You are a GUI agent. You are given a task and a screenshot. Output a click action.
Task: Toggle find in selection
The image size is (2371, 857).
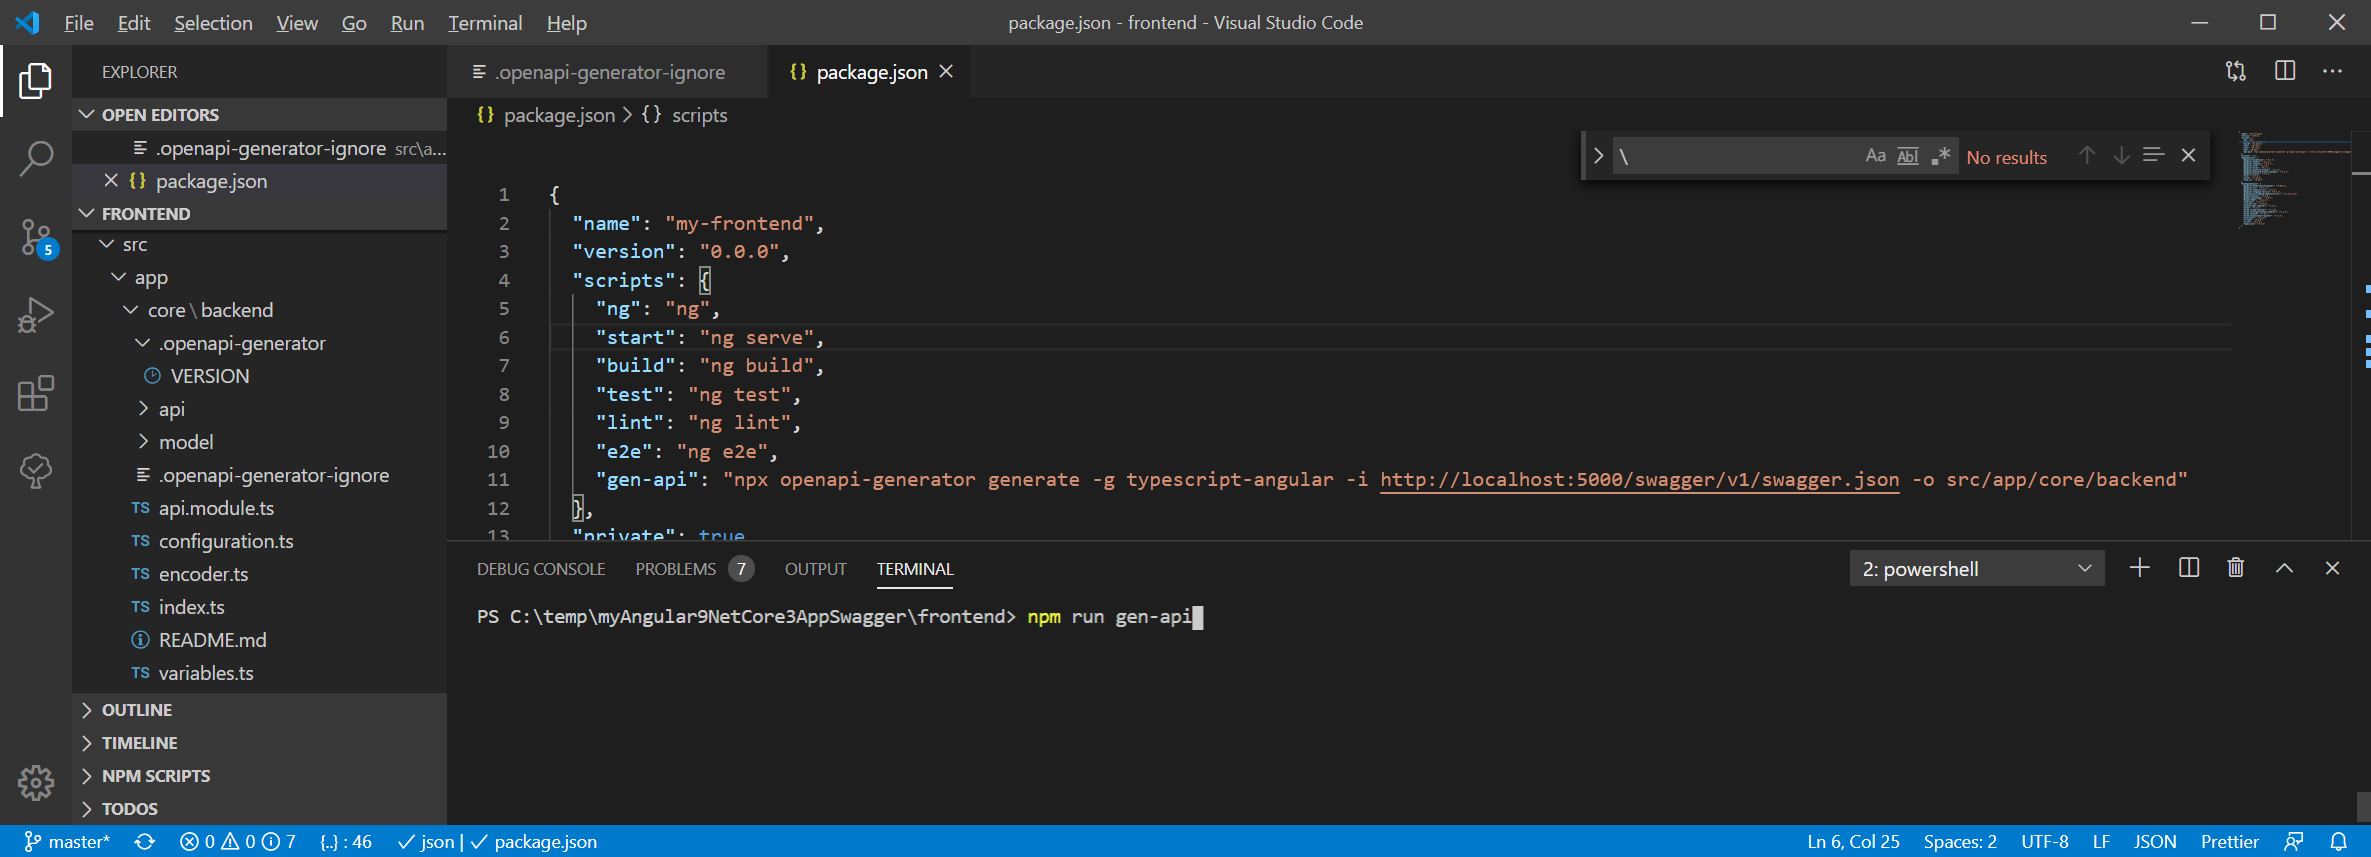click(x=2154, y=156)
